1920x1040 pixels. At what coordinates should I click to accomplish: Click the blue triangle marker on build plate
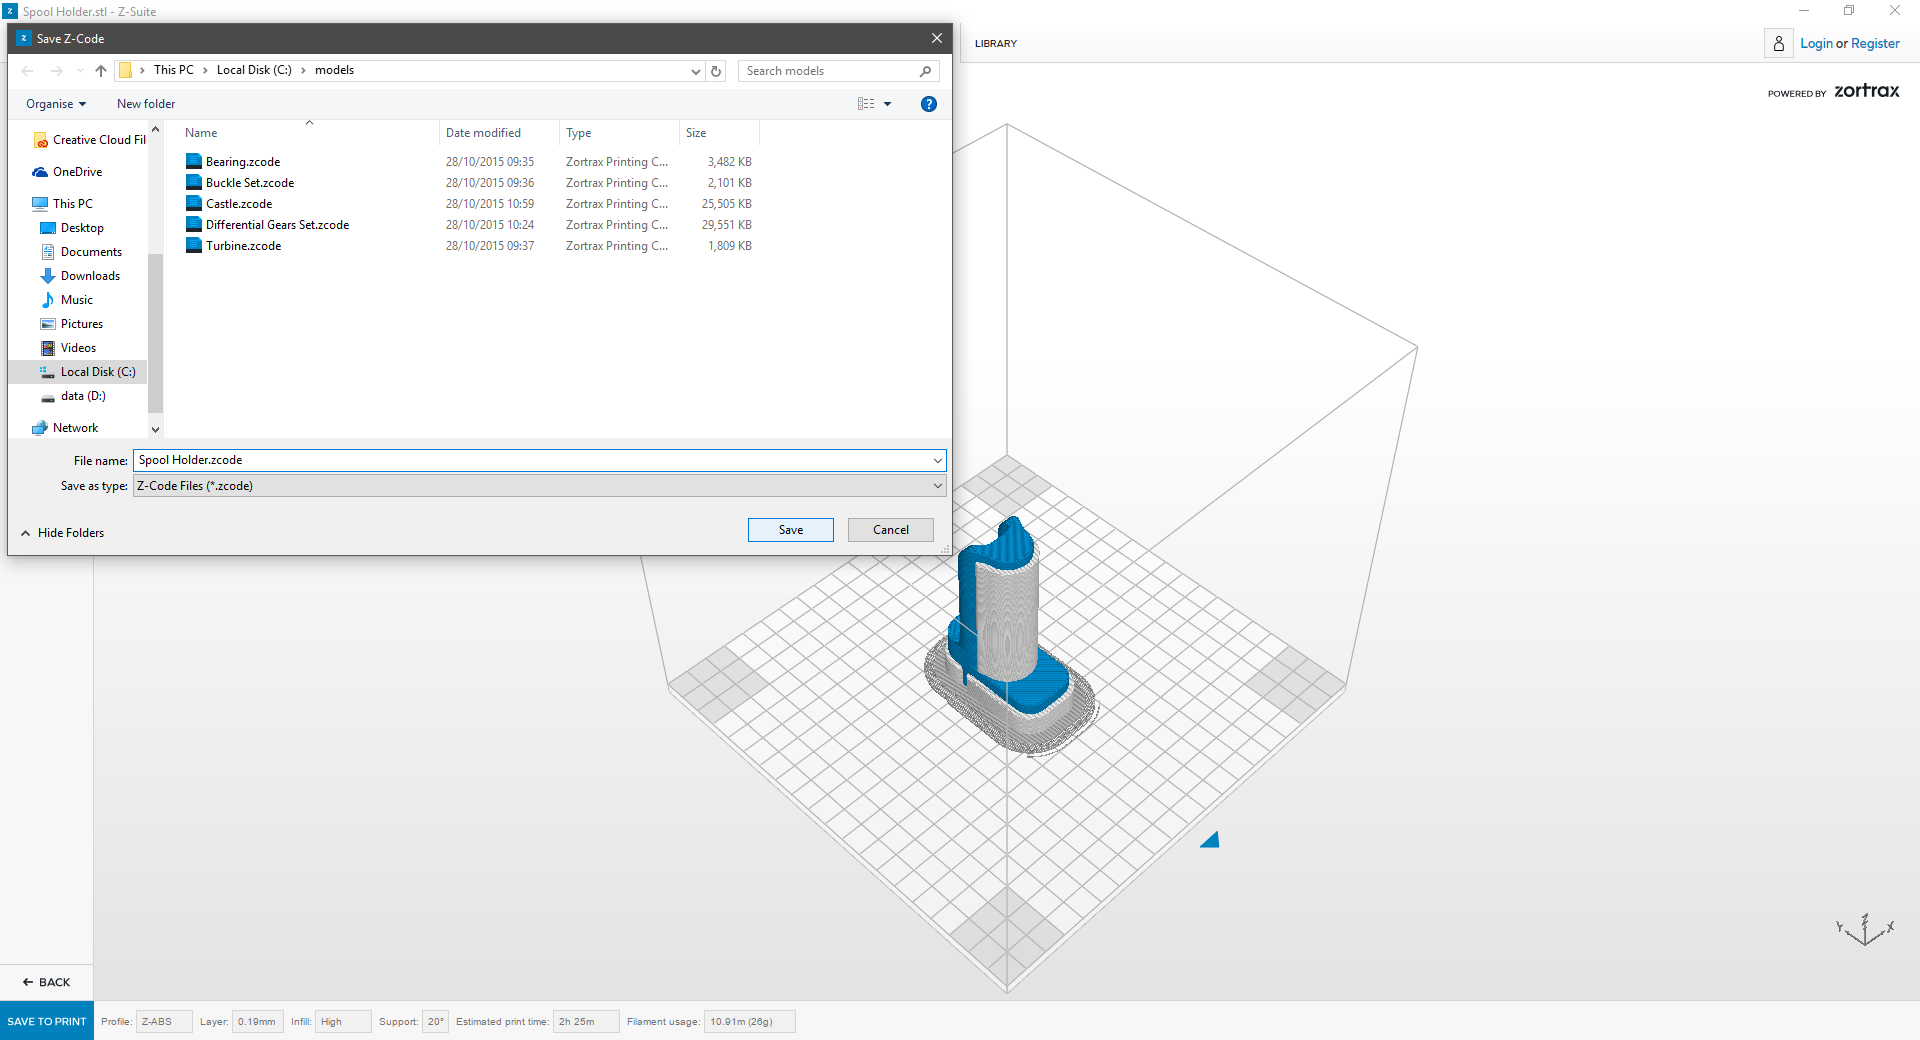(1211, 840)
